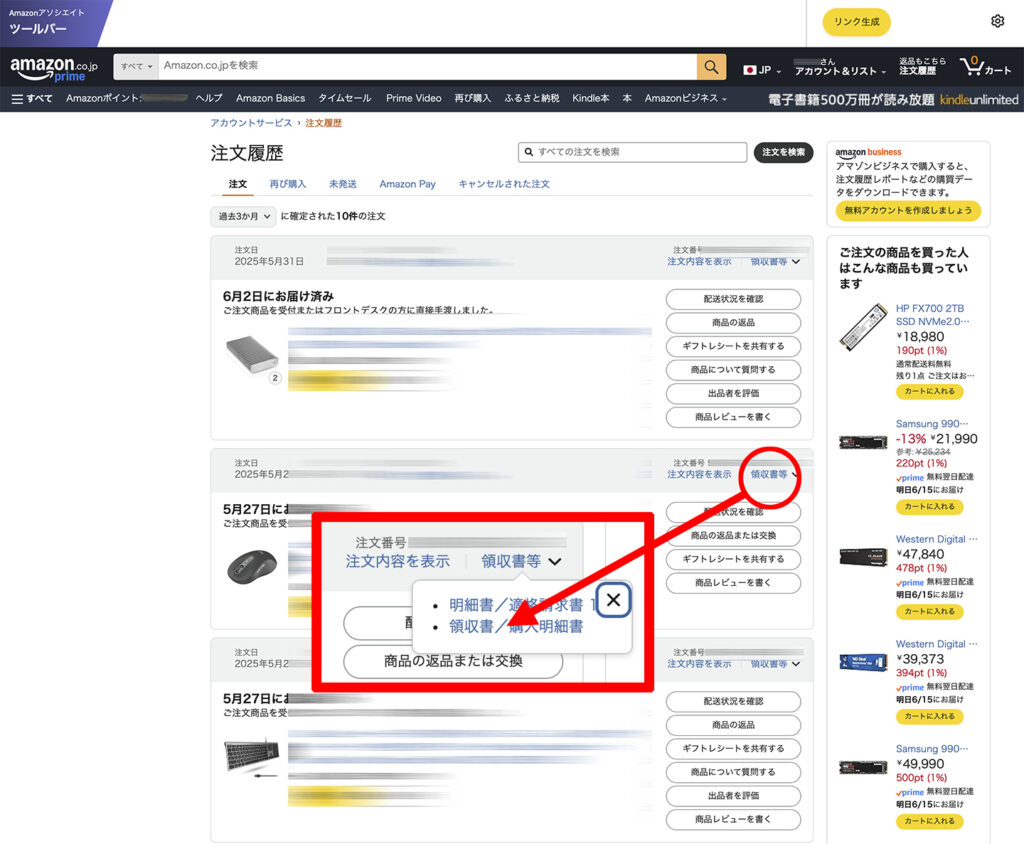Screen dimensions: 1024x844
Task: Go to 返品もこちら 注文履歴 in header
Action: (x=922, y=66)
